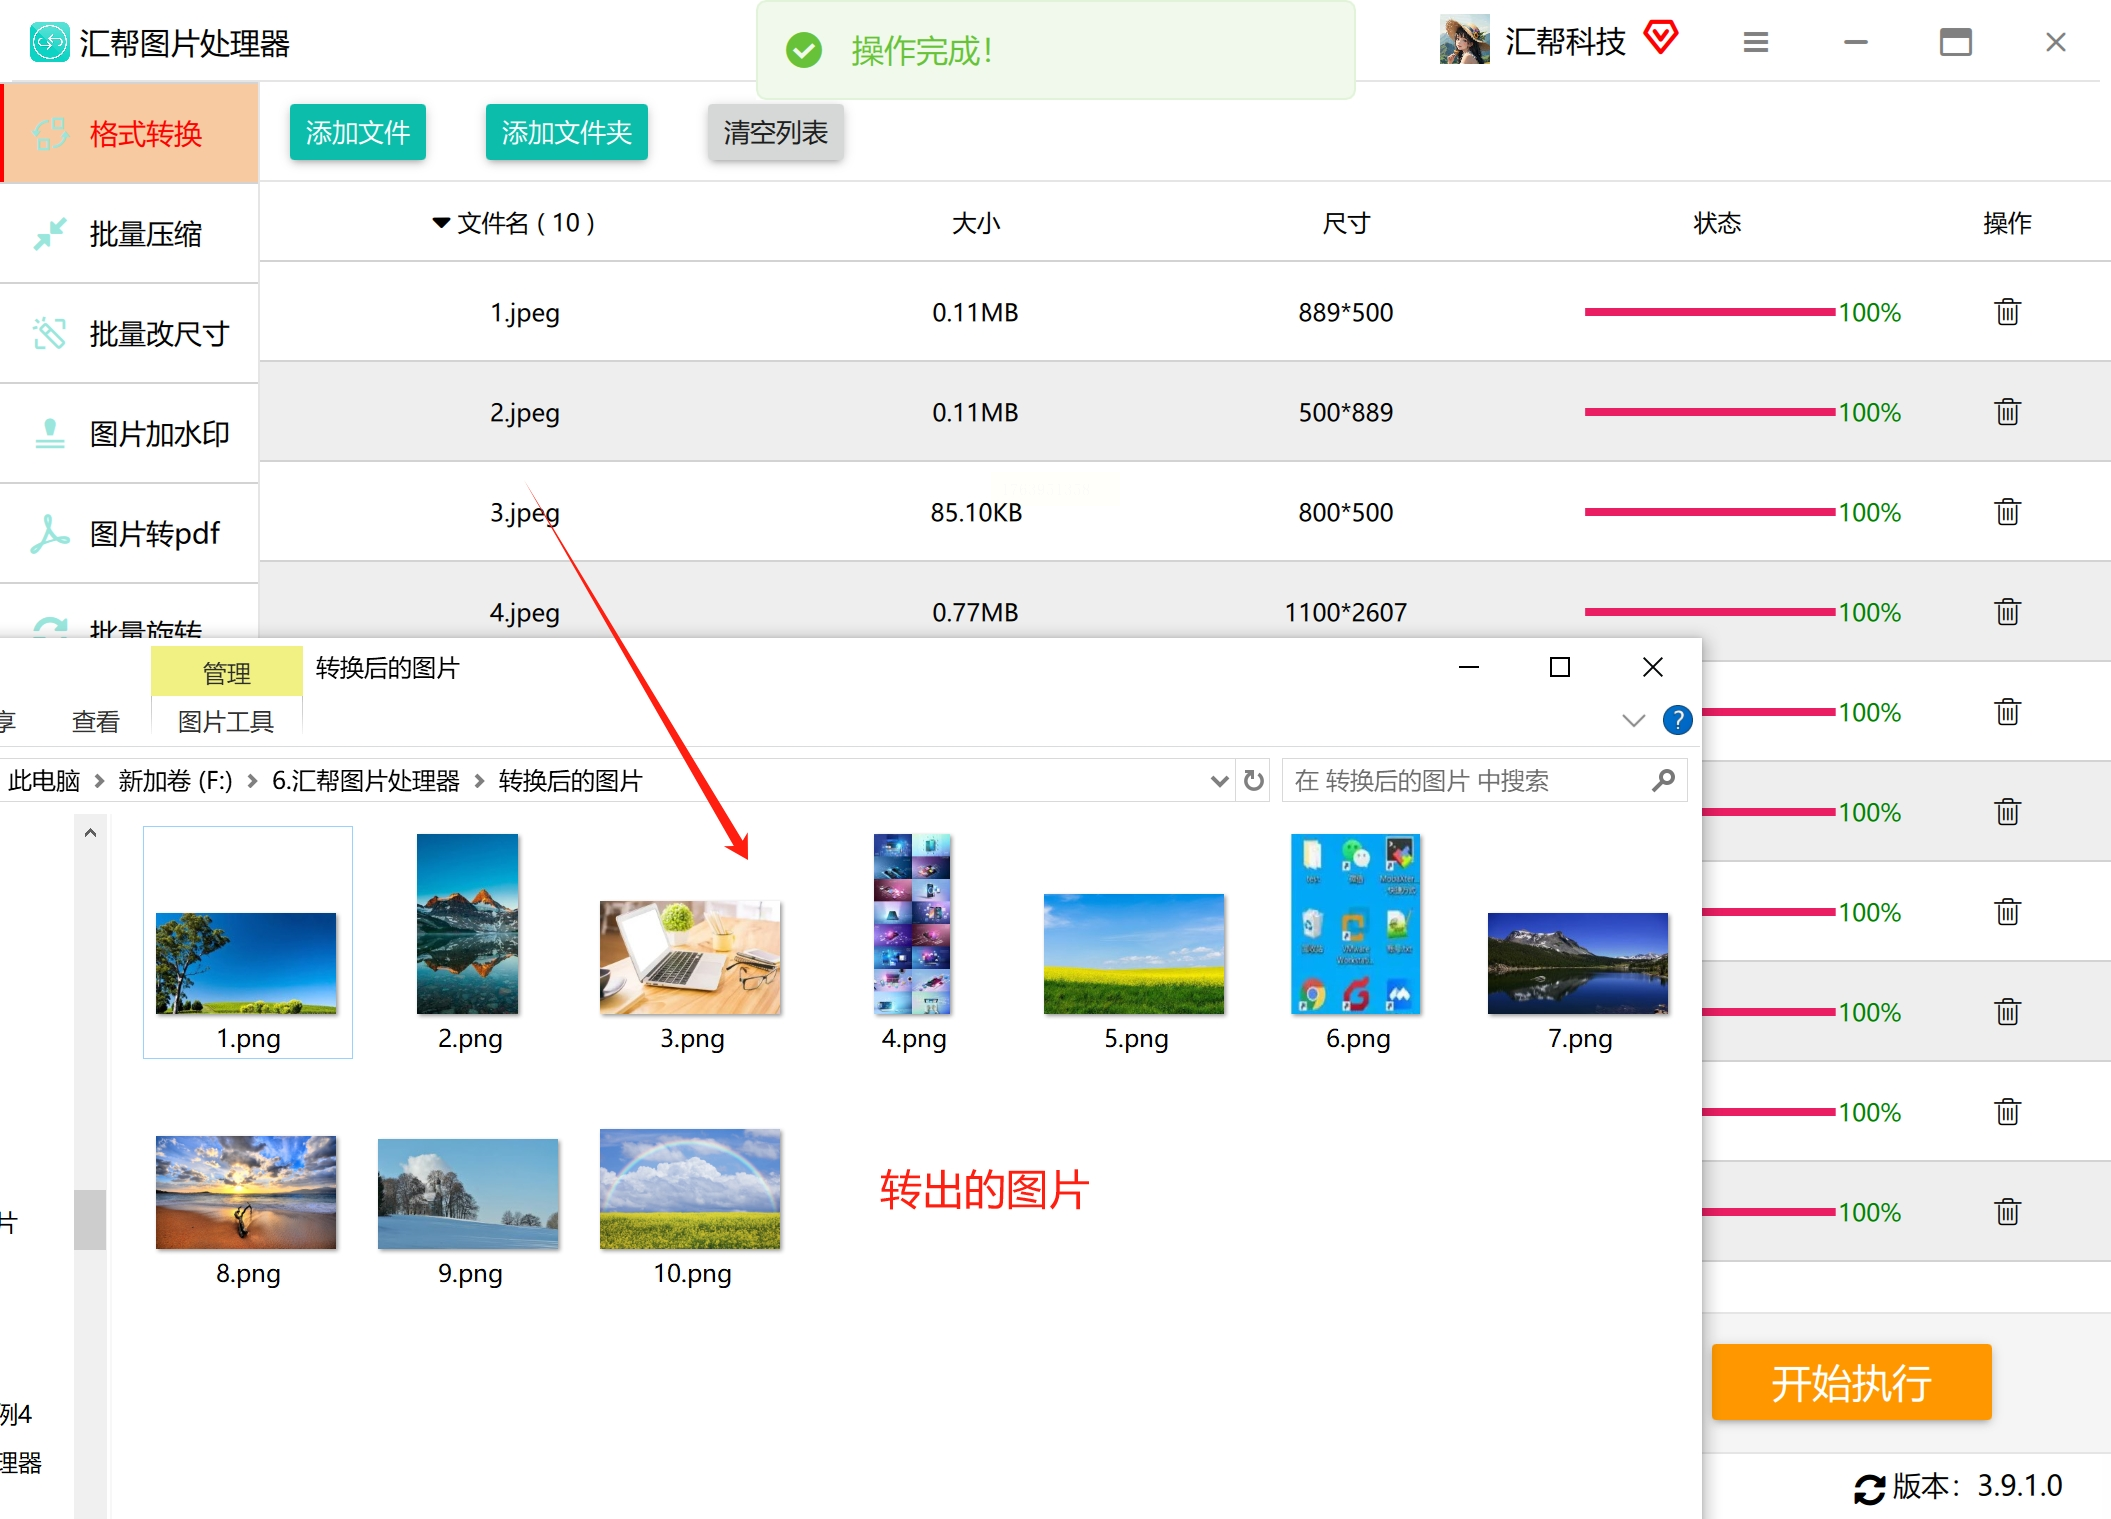Viewport: 2111px width, 1519px height.
Task: Click the 添加文件 button
Action: (357, 132)
